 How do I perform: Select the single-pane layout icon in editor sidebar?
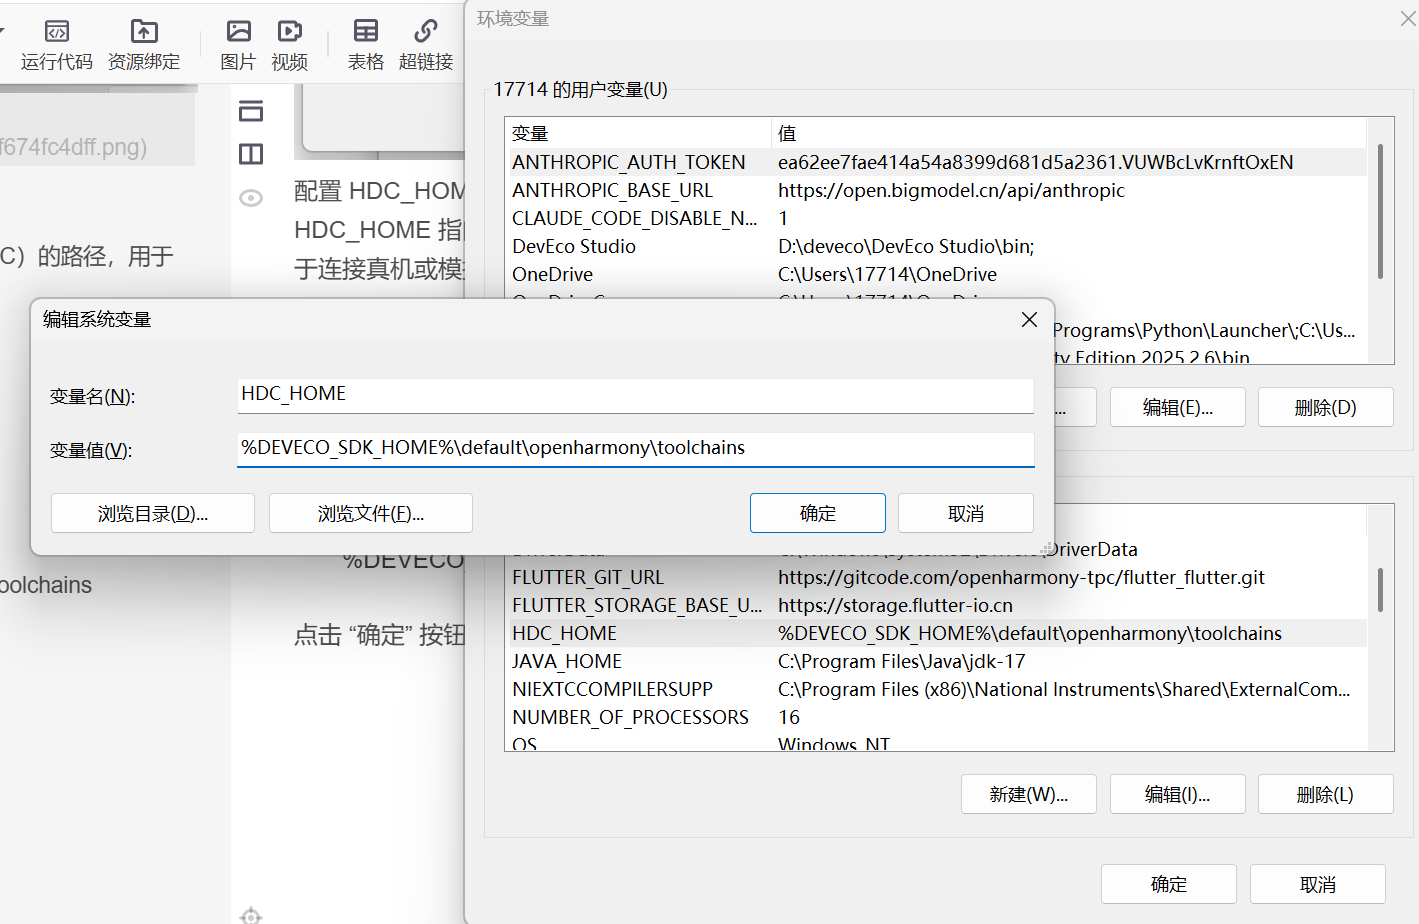pyautogui.click(x=251, y=111)
